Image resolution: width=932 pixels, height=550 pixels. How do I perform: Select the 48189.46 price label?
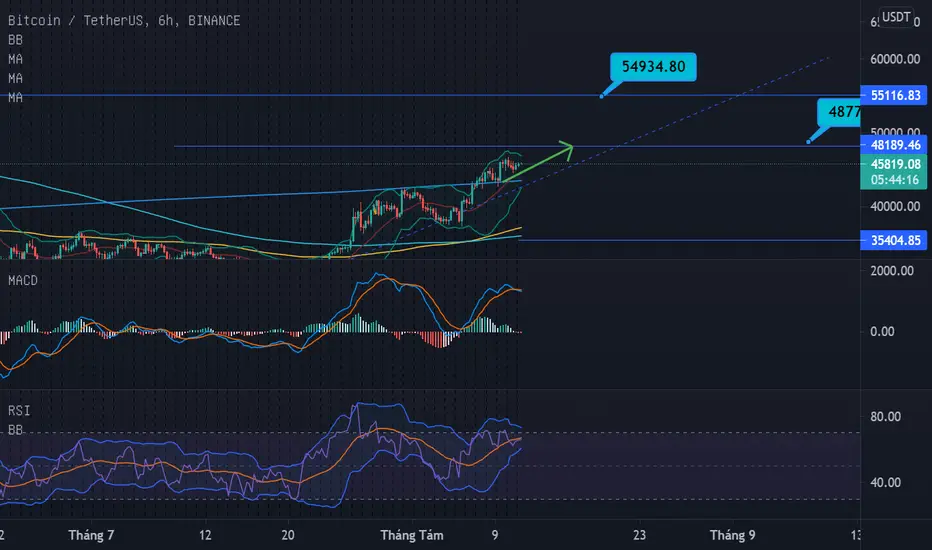(x=893, y=144)
